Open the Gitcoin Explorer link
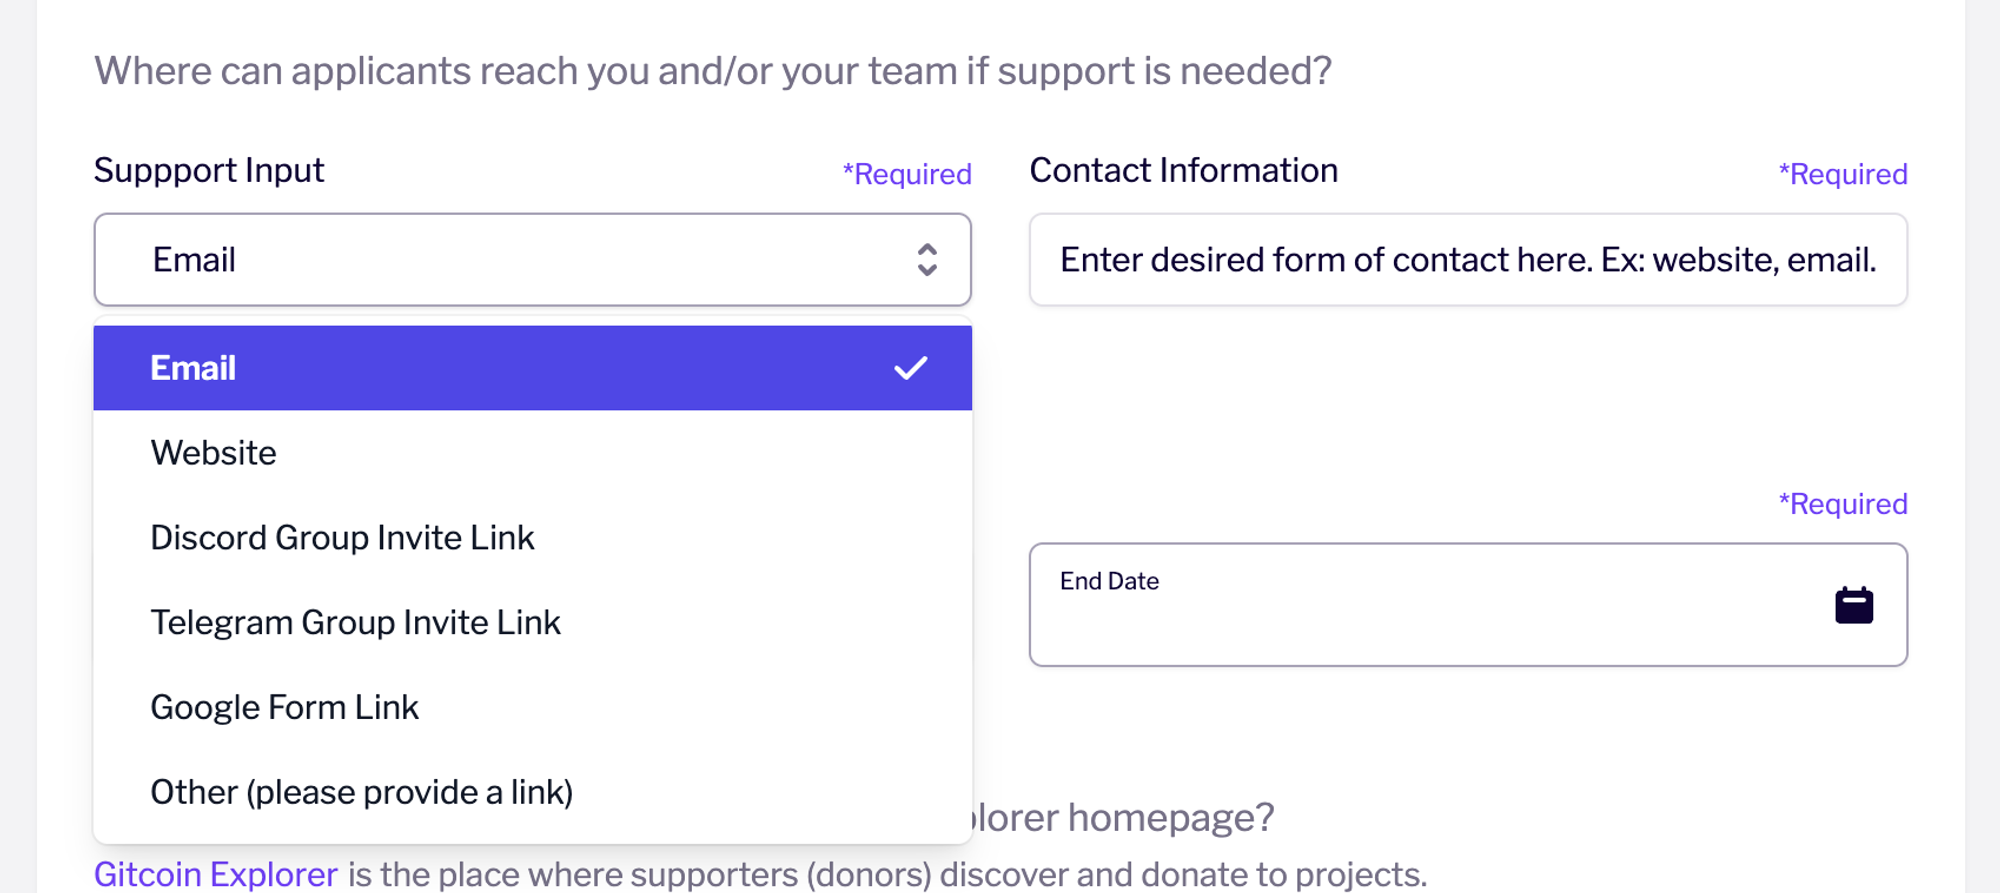The height and width of the screenshot is (893, 2000). [x=216, y=875]
